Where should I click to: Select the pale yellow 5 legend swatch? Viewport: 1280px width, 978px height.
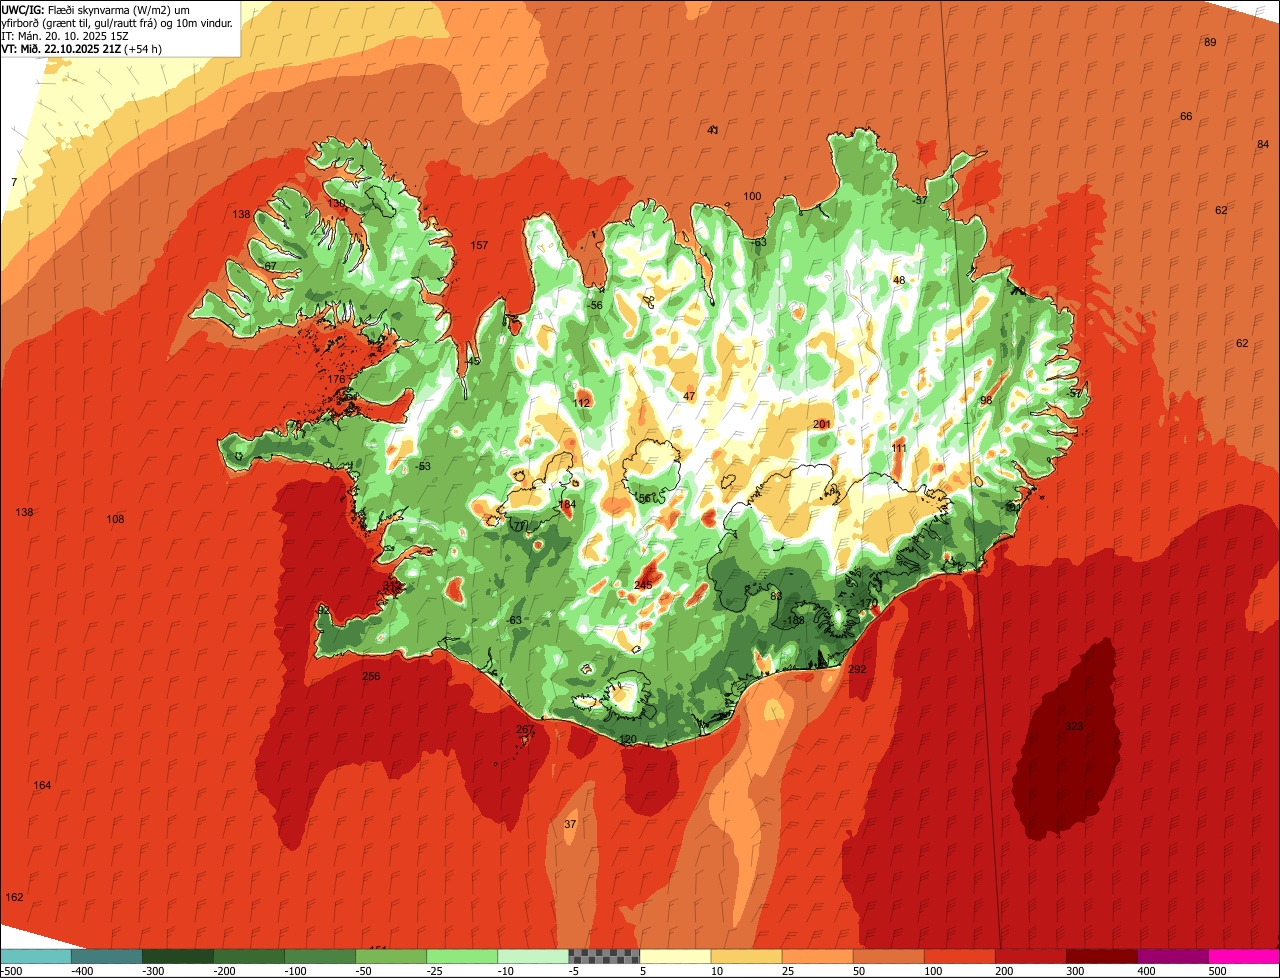(x=674, y=956)
